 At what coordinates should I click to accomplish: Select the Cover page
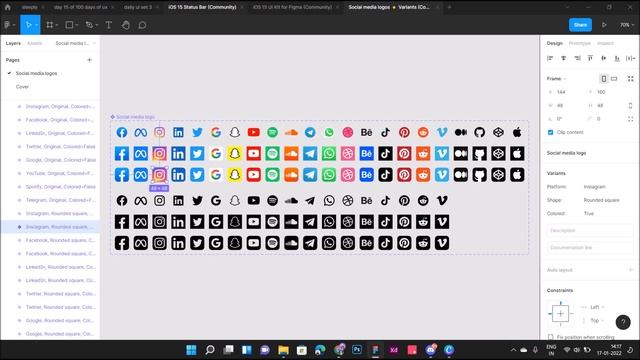tap(22, 87)
